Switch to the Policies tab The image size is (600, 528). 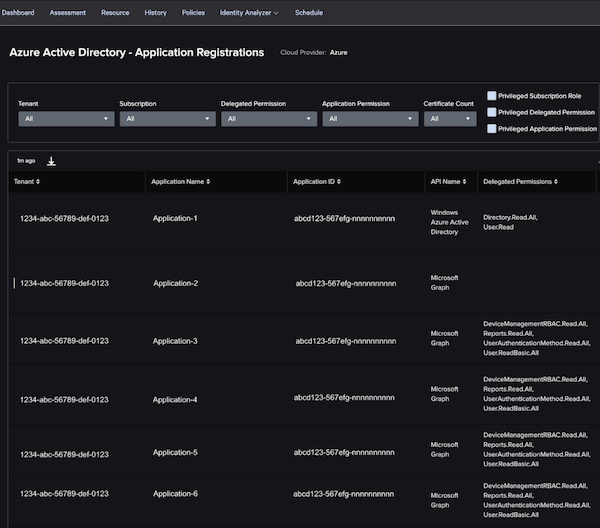[x=193, y=13]
